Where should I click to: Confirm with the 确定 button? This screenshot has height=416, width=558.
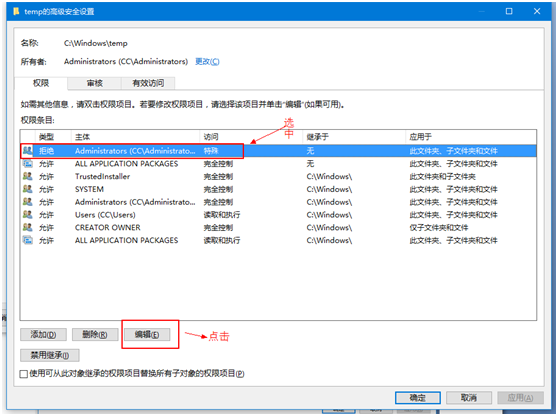(418, 397)
